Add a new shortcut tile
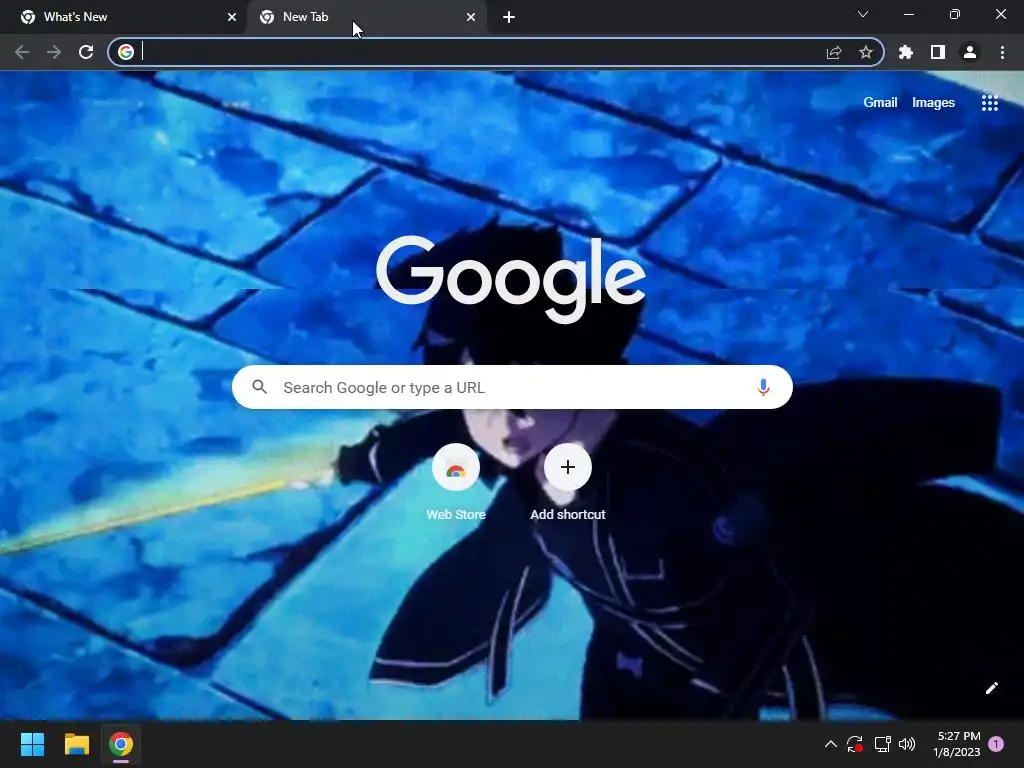The height and width of the screenshot is (768, 1024). click(x=568, y=483)
